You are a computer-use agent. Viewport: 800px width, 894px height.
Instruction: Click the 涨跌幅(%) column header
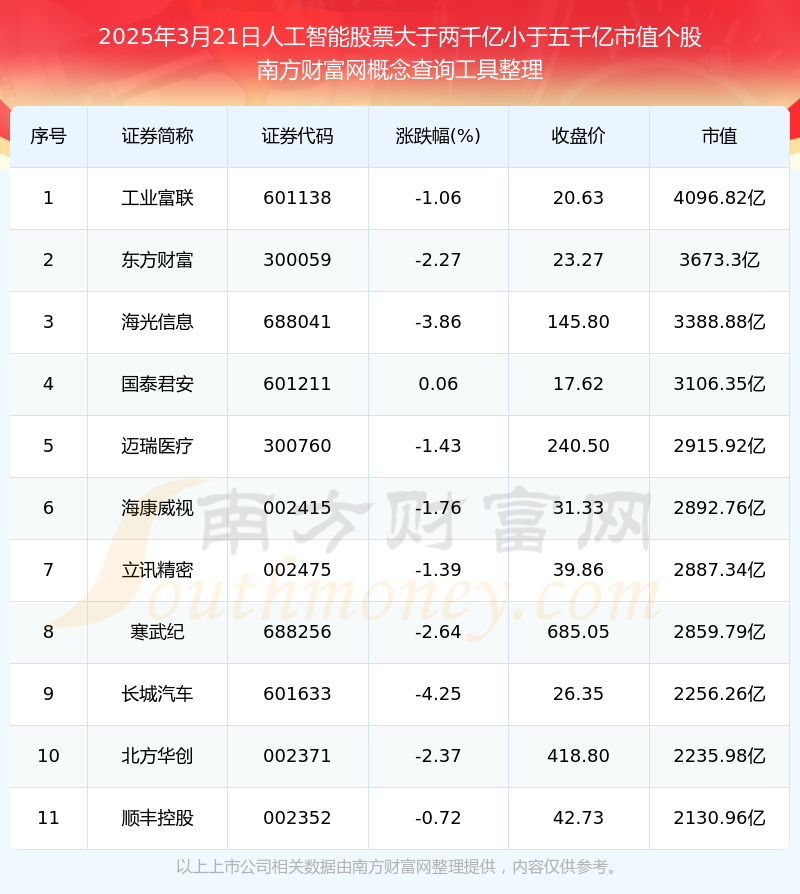[438, 136]
